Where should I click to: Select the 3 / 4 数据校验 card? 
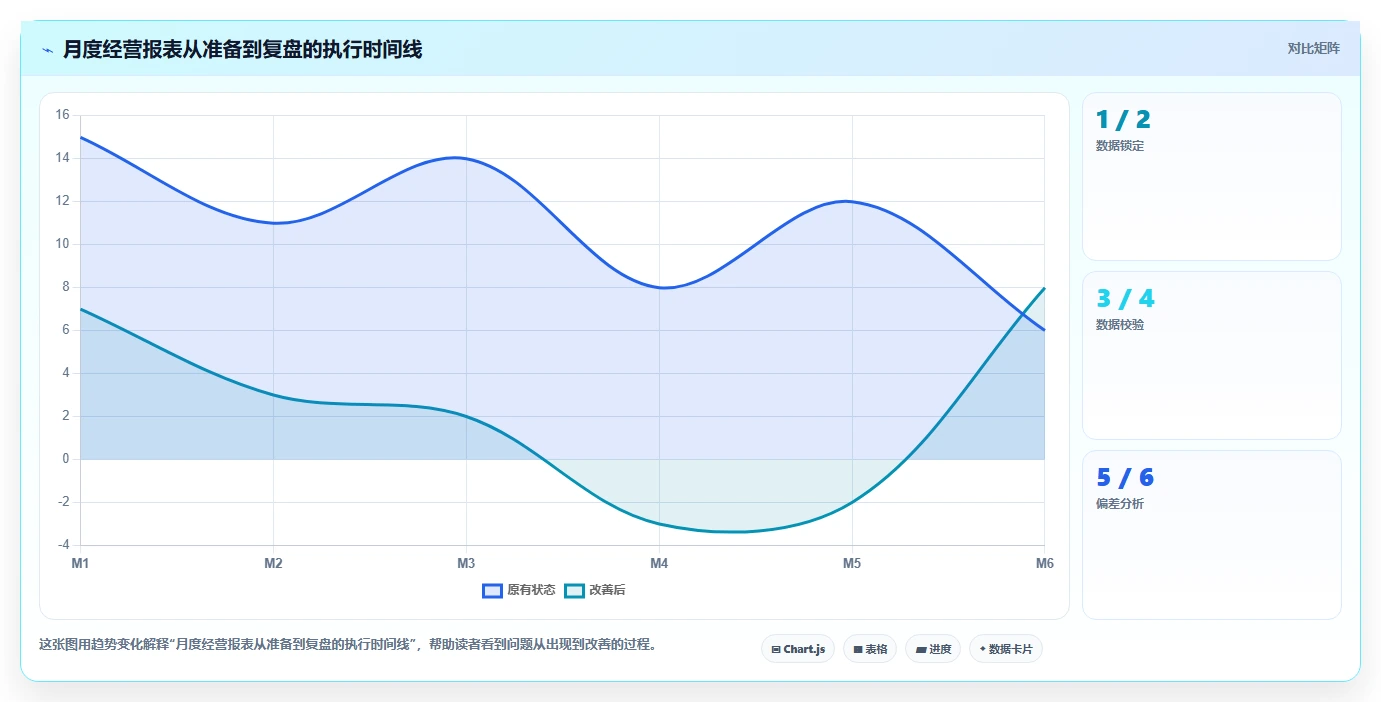point(1212,356)
